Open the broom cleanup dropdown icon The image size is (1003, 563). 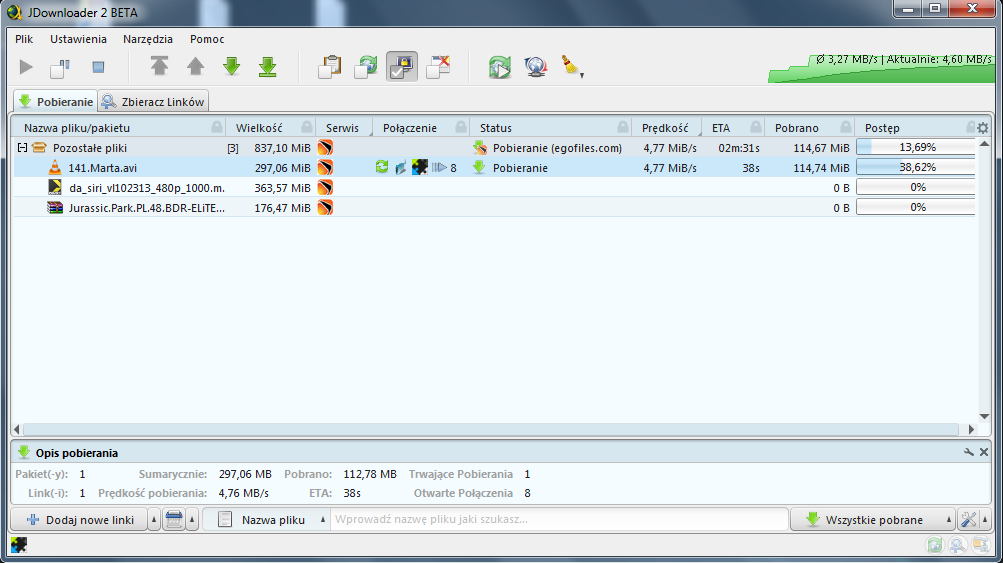point(572,67)
